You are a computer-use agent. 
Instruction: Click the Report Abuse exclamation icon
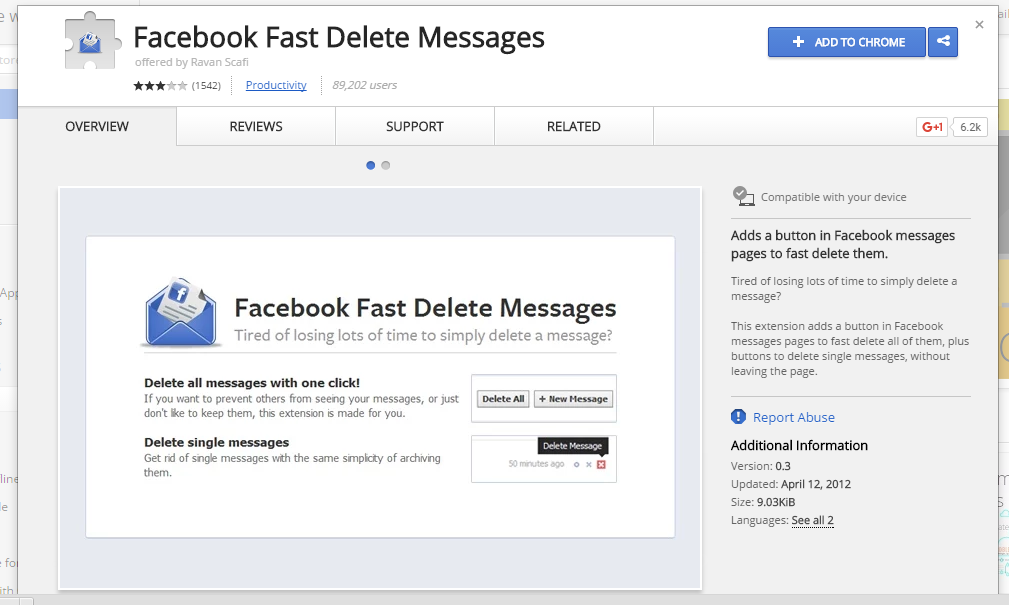tap(738, 416)
